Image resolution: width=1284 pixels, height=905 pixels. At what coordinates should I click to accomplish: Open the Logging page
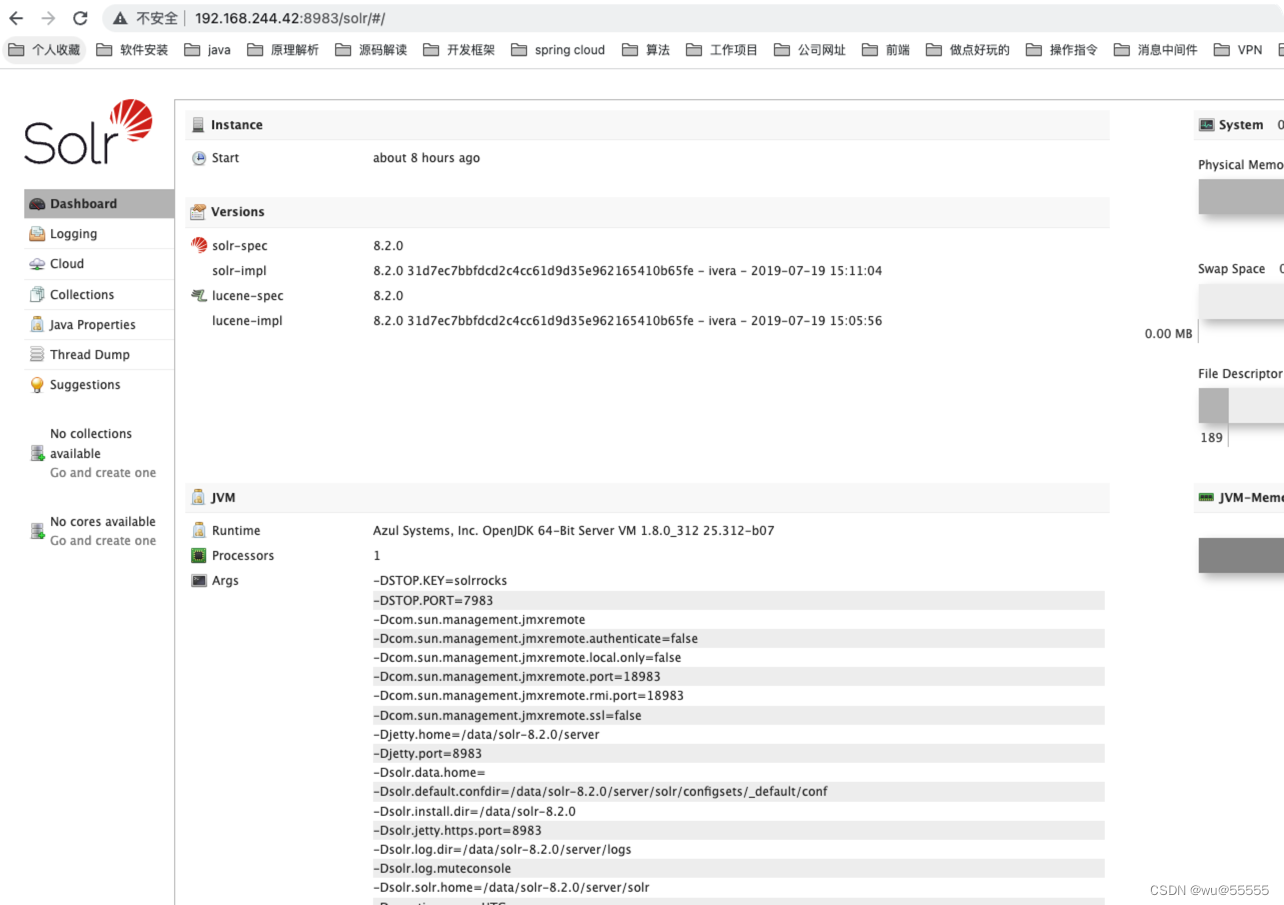[x=99, y=234]
